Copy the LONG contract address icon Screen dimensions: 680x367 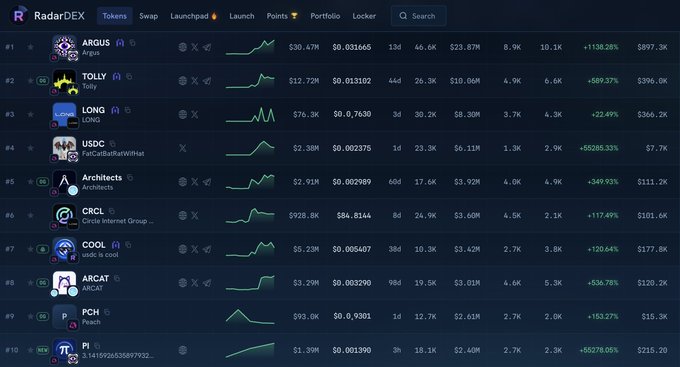click(x=128, y=110)
